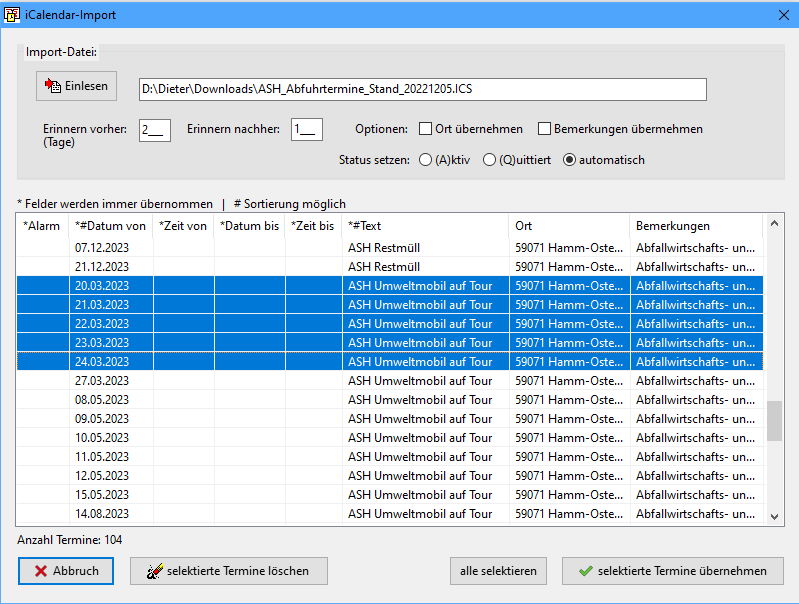
Task: Click Bemerkungen cell in the 07.12.2023 row
Action: point(696,248)
